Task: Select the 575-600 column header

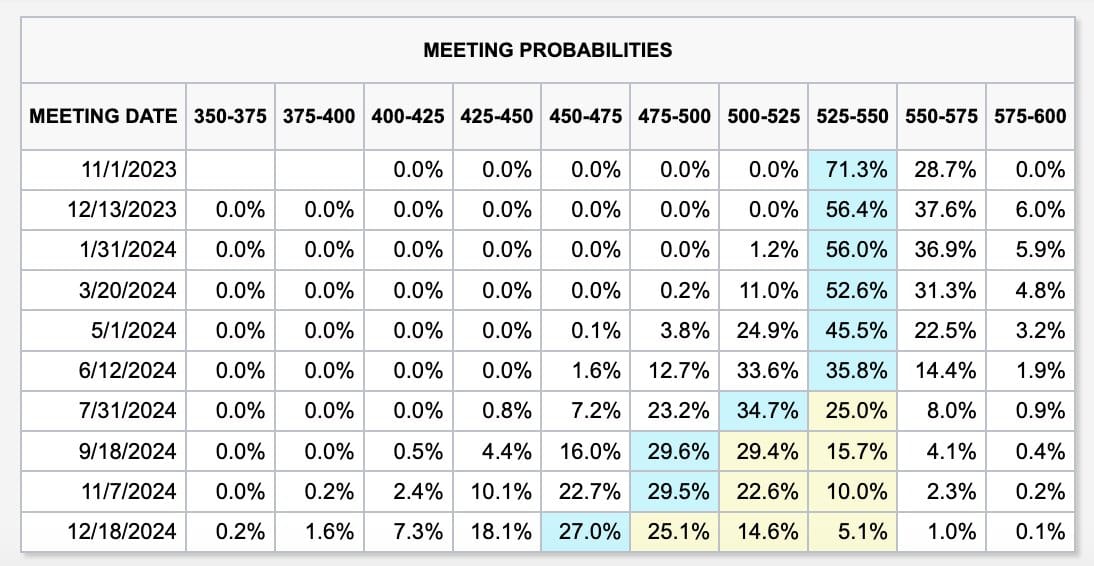Action: click(1030, 116)
